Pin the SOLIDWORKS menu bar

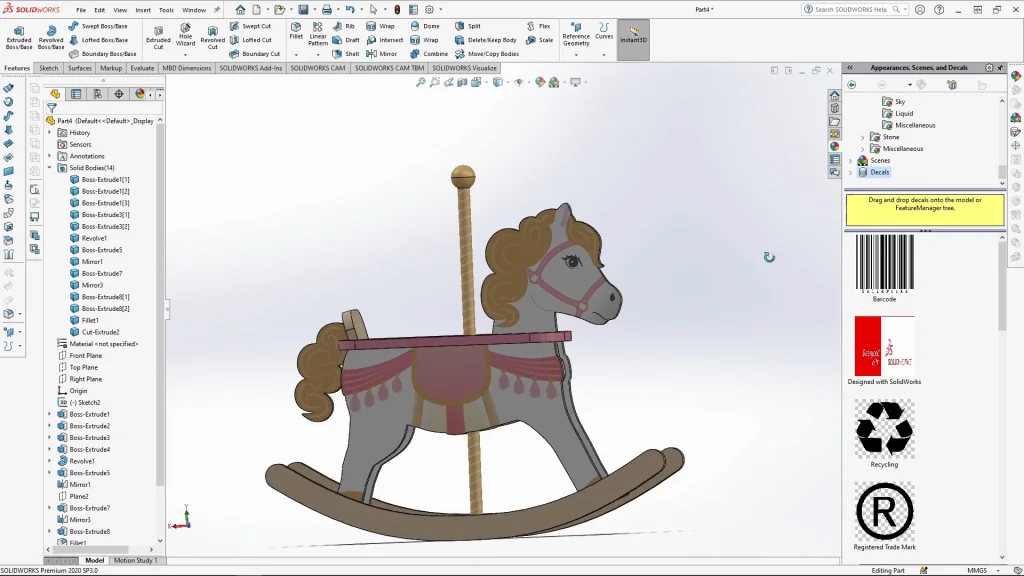pyautogui.click(x=217, y=10)
